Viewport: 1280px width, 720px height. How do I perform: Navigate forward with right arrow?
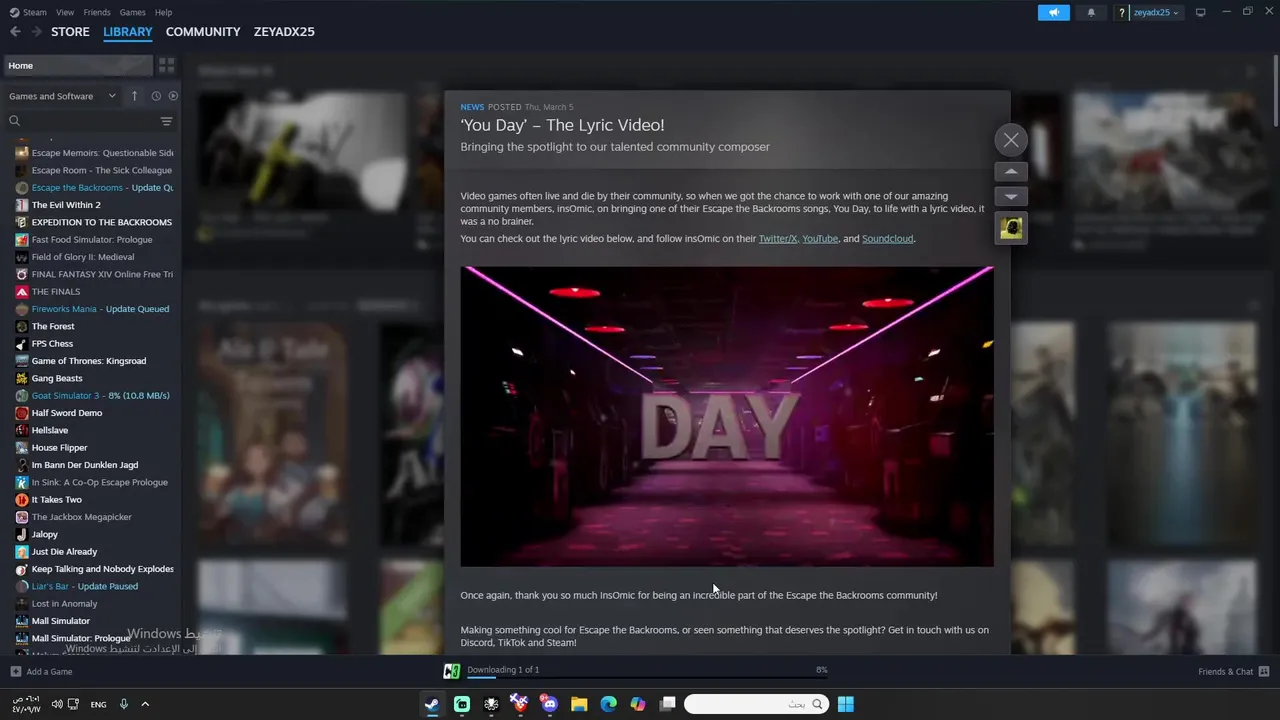point(37,32)
